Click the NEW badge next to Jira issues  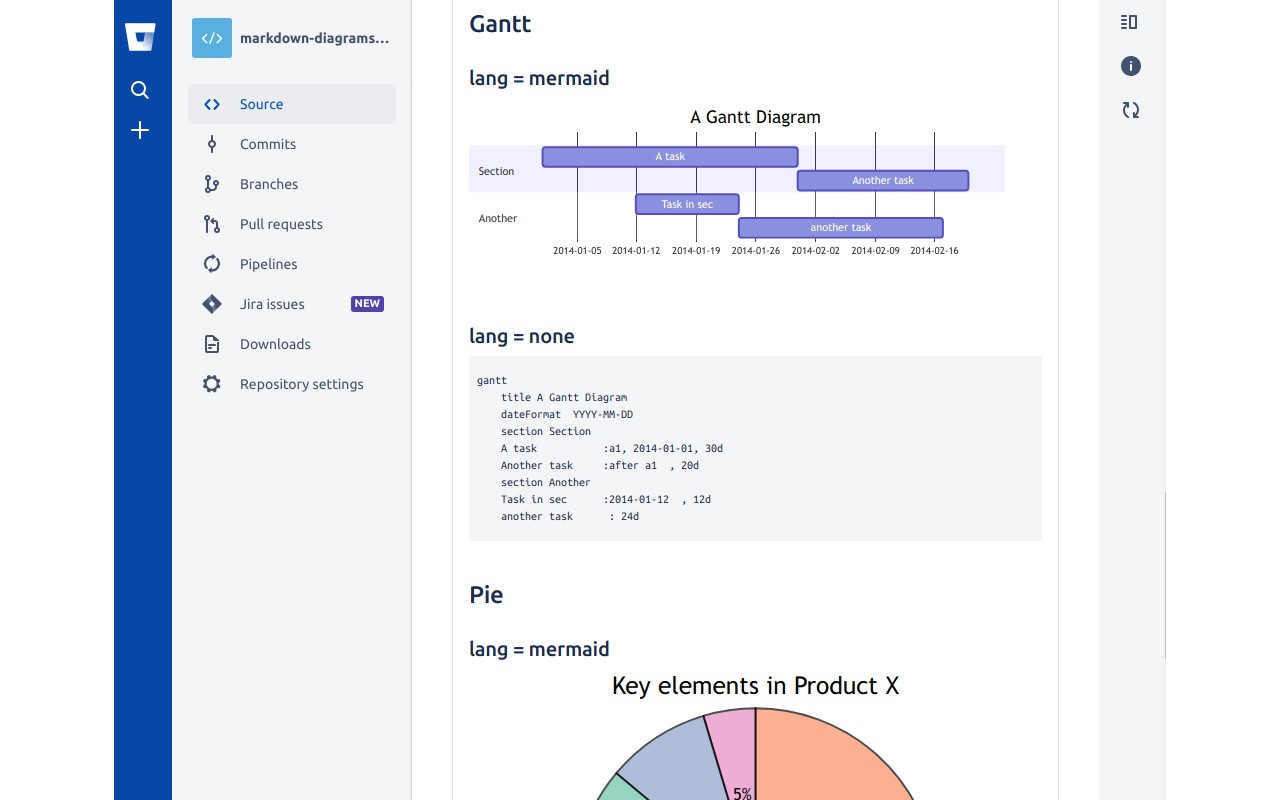click(367, 304)
